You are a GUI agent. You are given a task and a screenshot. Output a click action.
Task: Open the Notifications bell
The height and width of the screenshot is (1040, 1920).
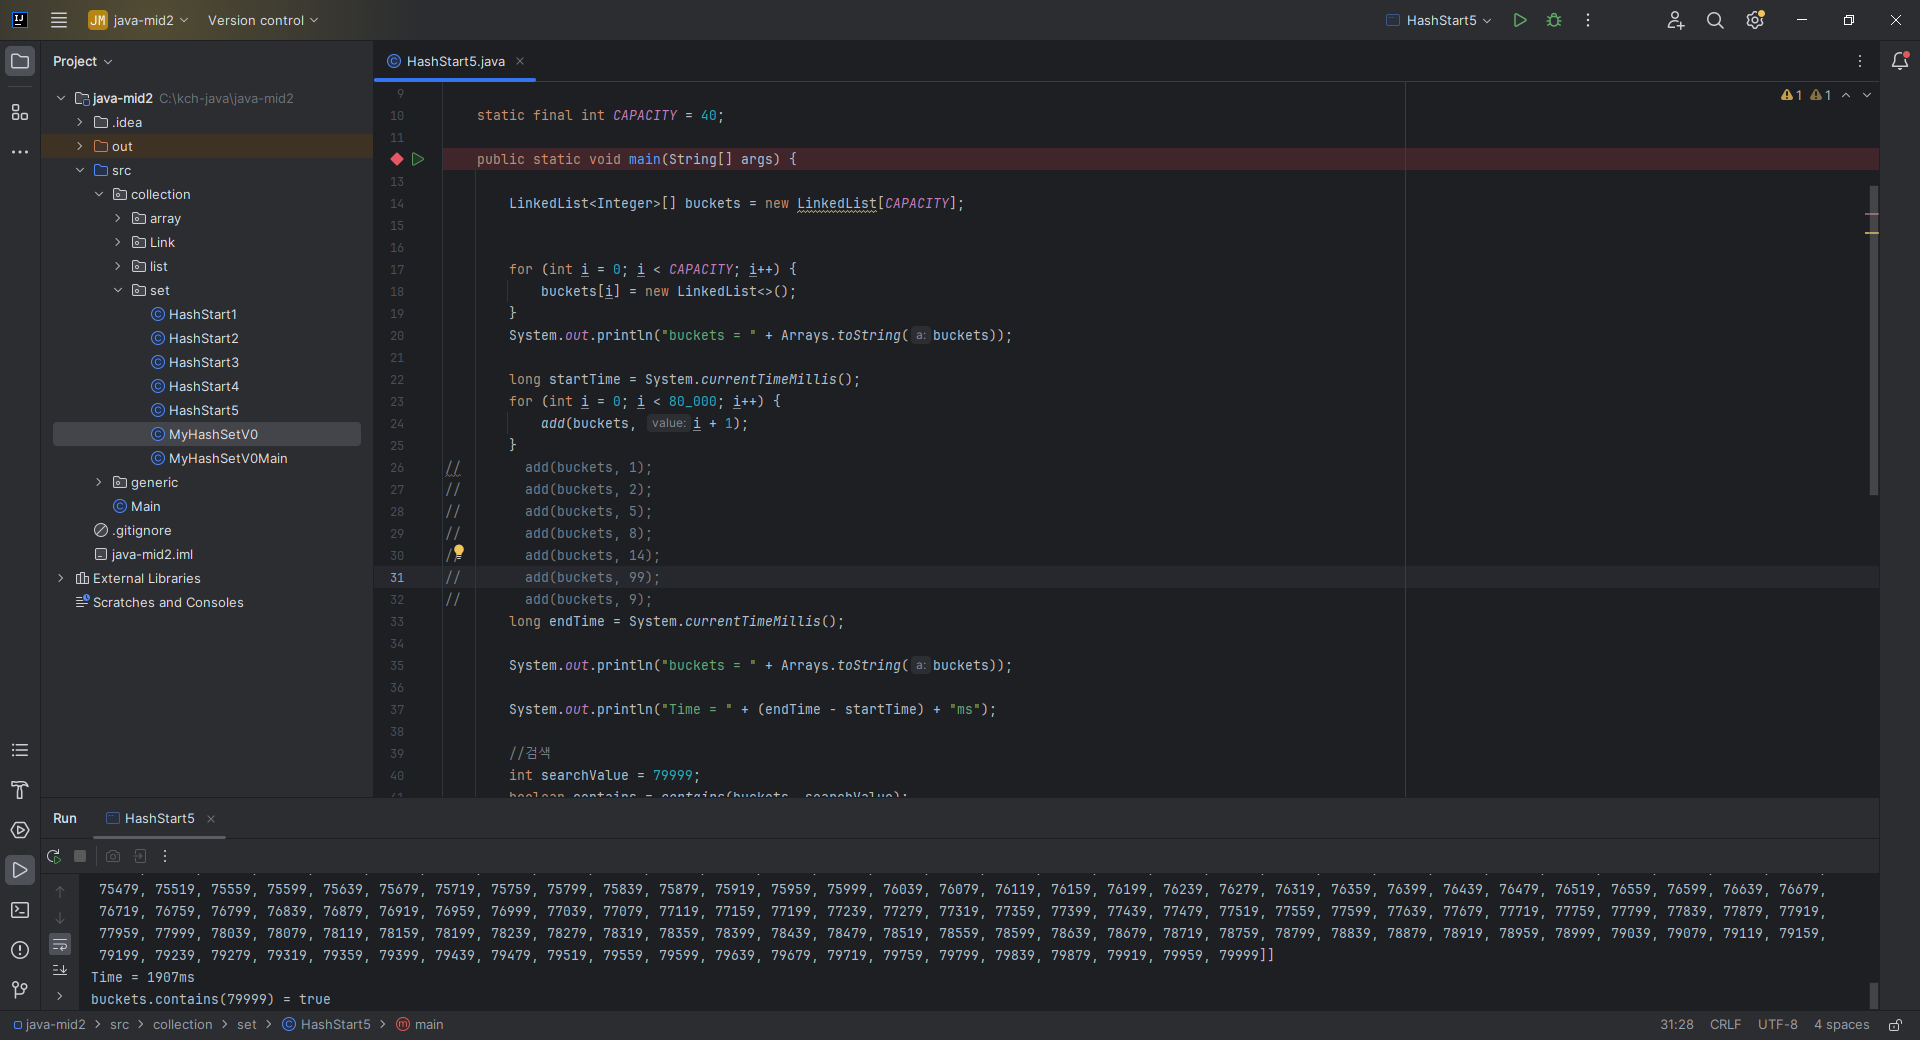(x=1900, y=61)
